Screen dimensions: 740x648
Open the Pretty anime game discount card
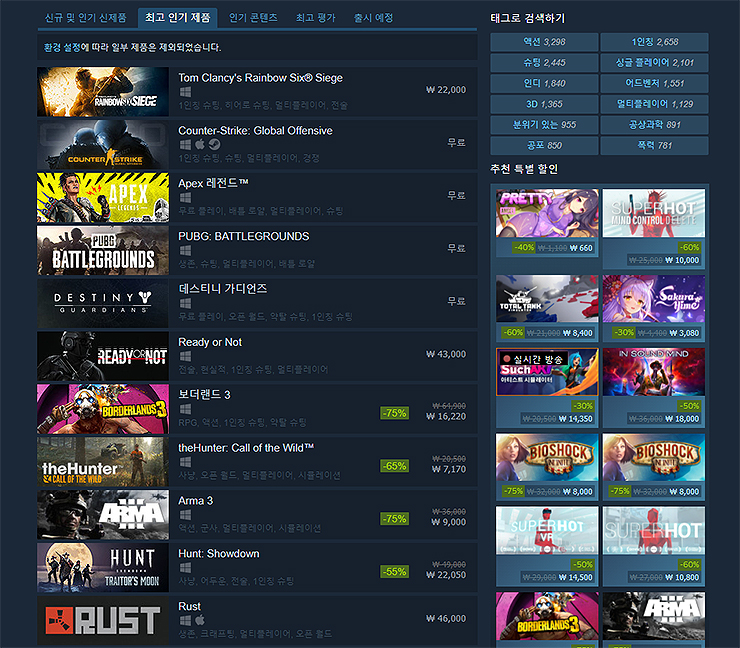click(547, 222)
